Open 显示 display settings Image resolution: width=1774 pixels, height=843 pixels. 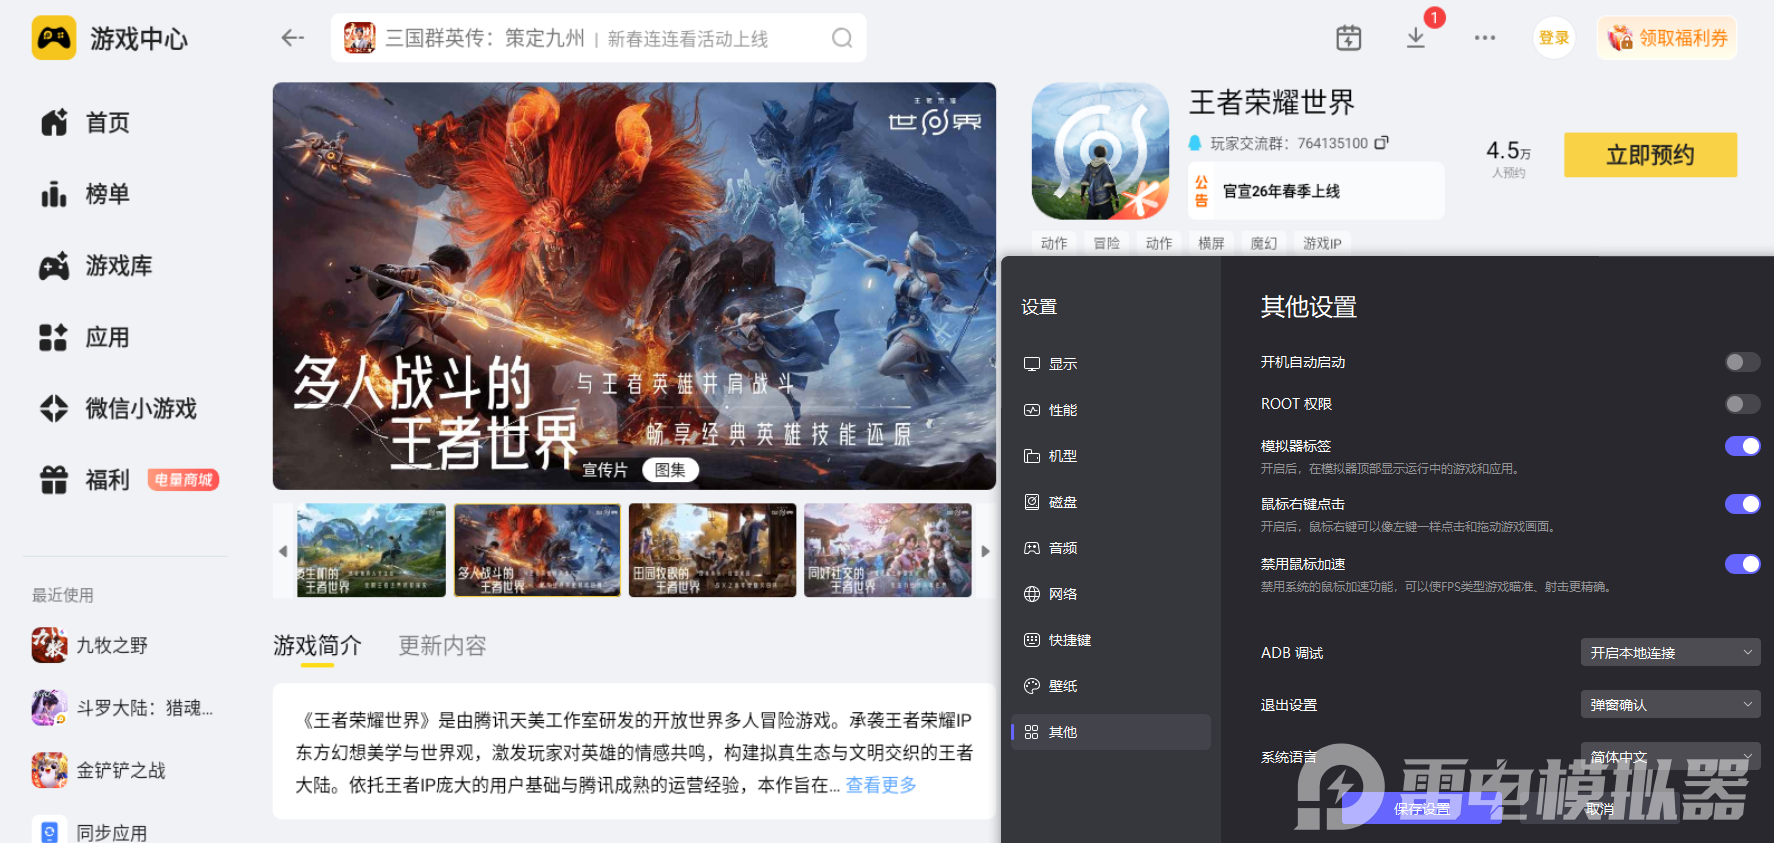point(1111,364)
